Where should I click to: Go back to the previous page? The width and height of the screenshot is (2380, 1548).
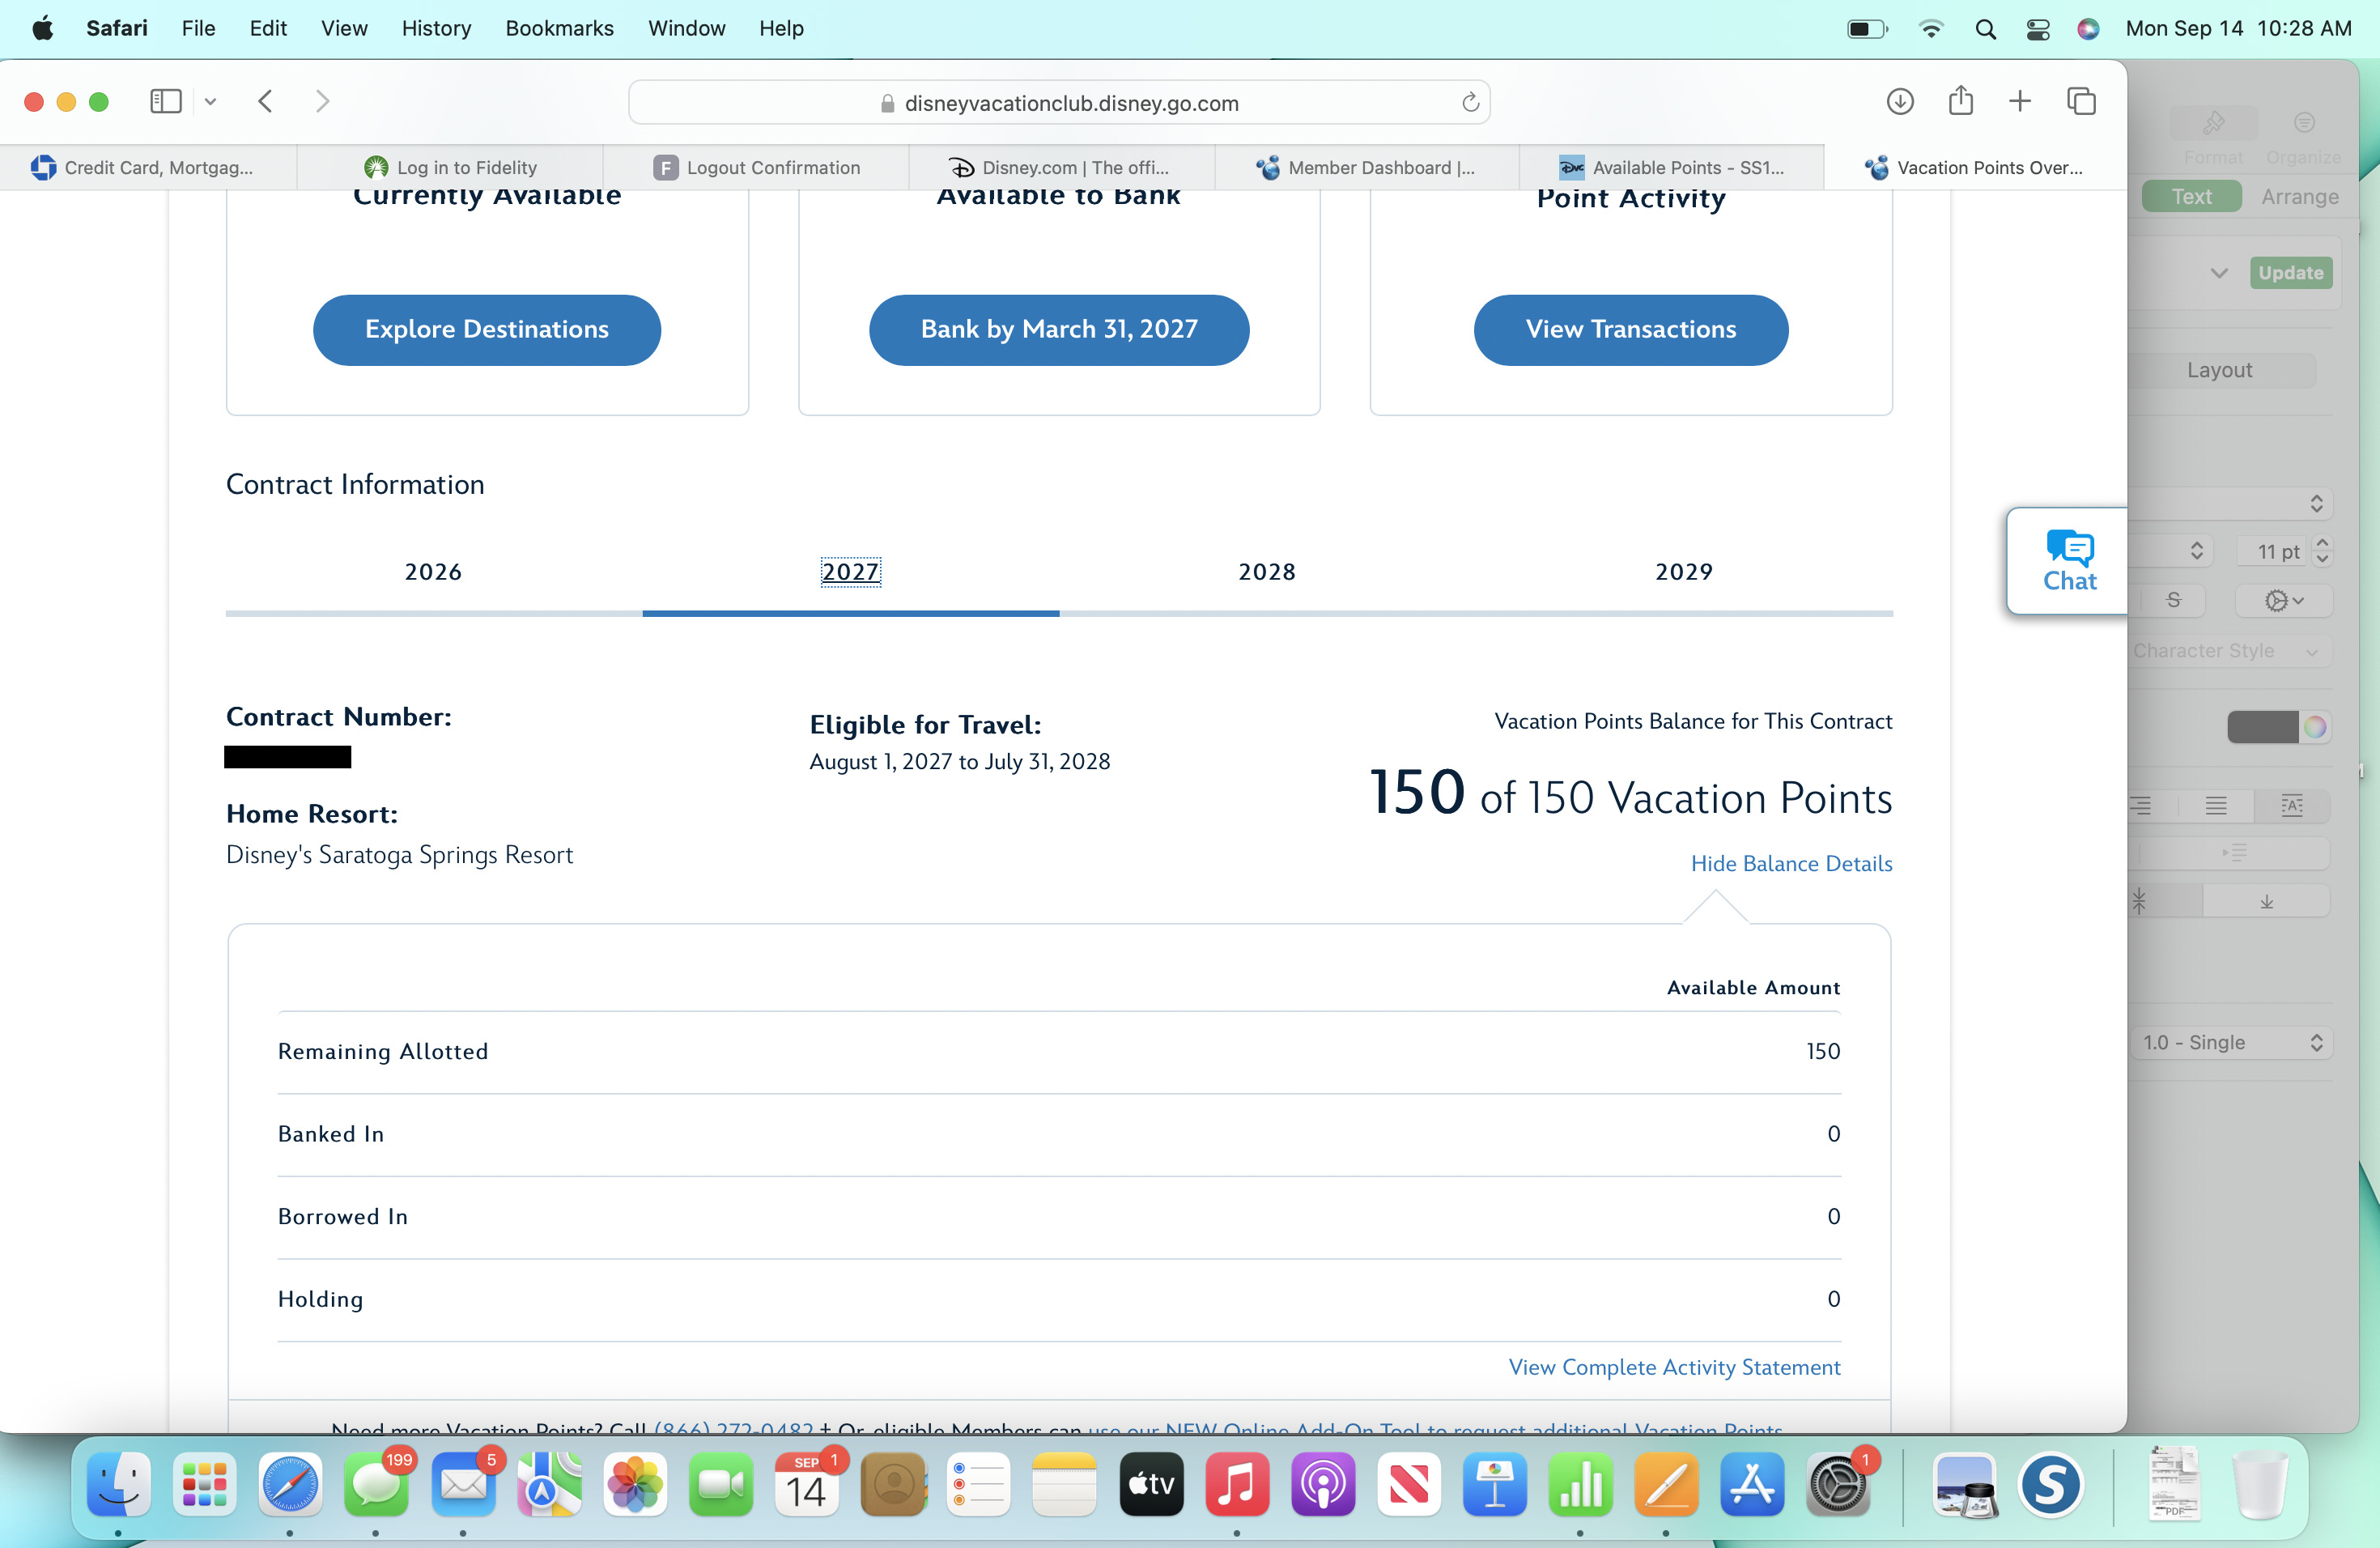point(265,101)
